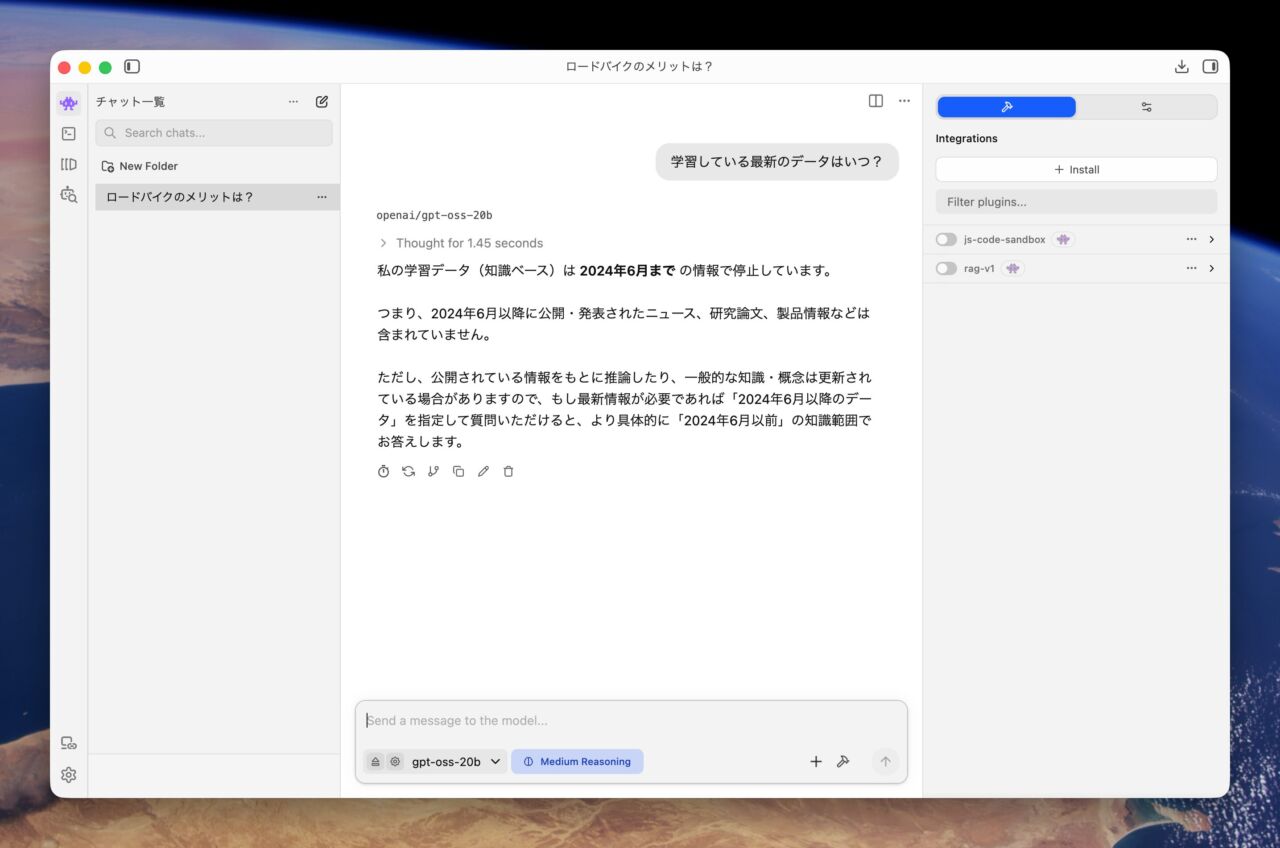The image size is (1280, 848).
Task: Enable the js-code-sandbox plugin toggle
Action: point(946,240)
